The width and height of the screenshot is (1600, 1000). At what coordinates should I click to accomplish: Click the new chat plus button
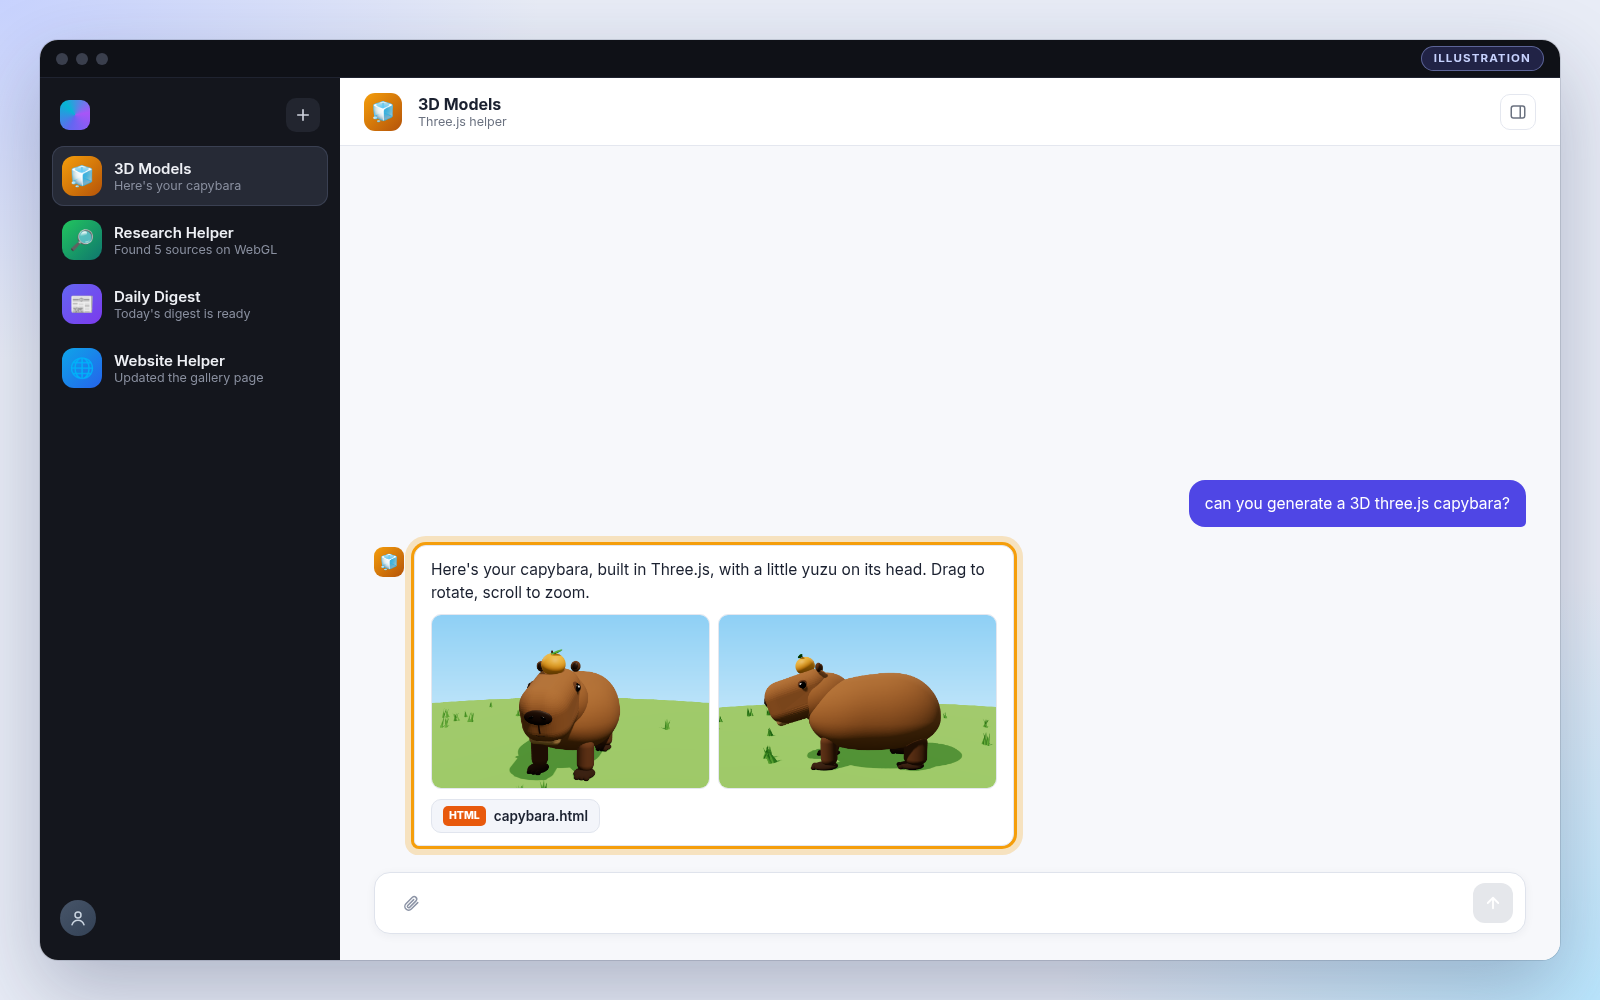pos(303,115)
